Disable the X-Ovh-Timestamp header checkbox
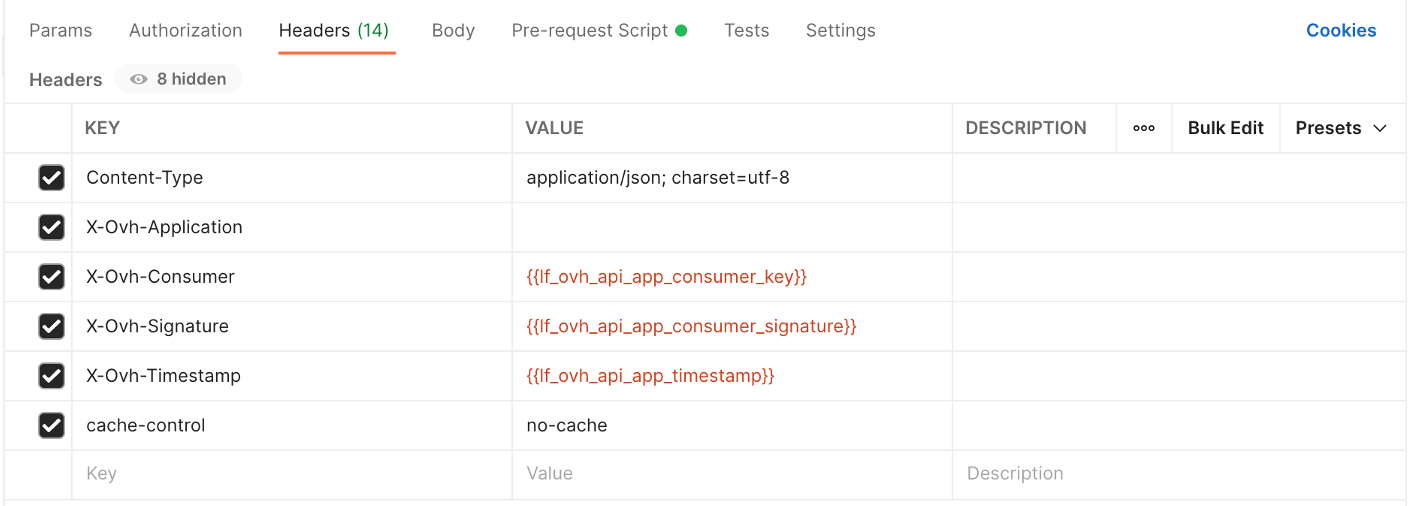Screen dimensions: 1410x506 point(51,376)
